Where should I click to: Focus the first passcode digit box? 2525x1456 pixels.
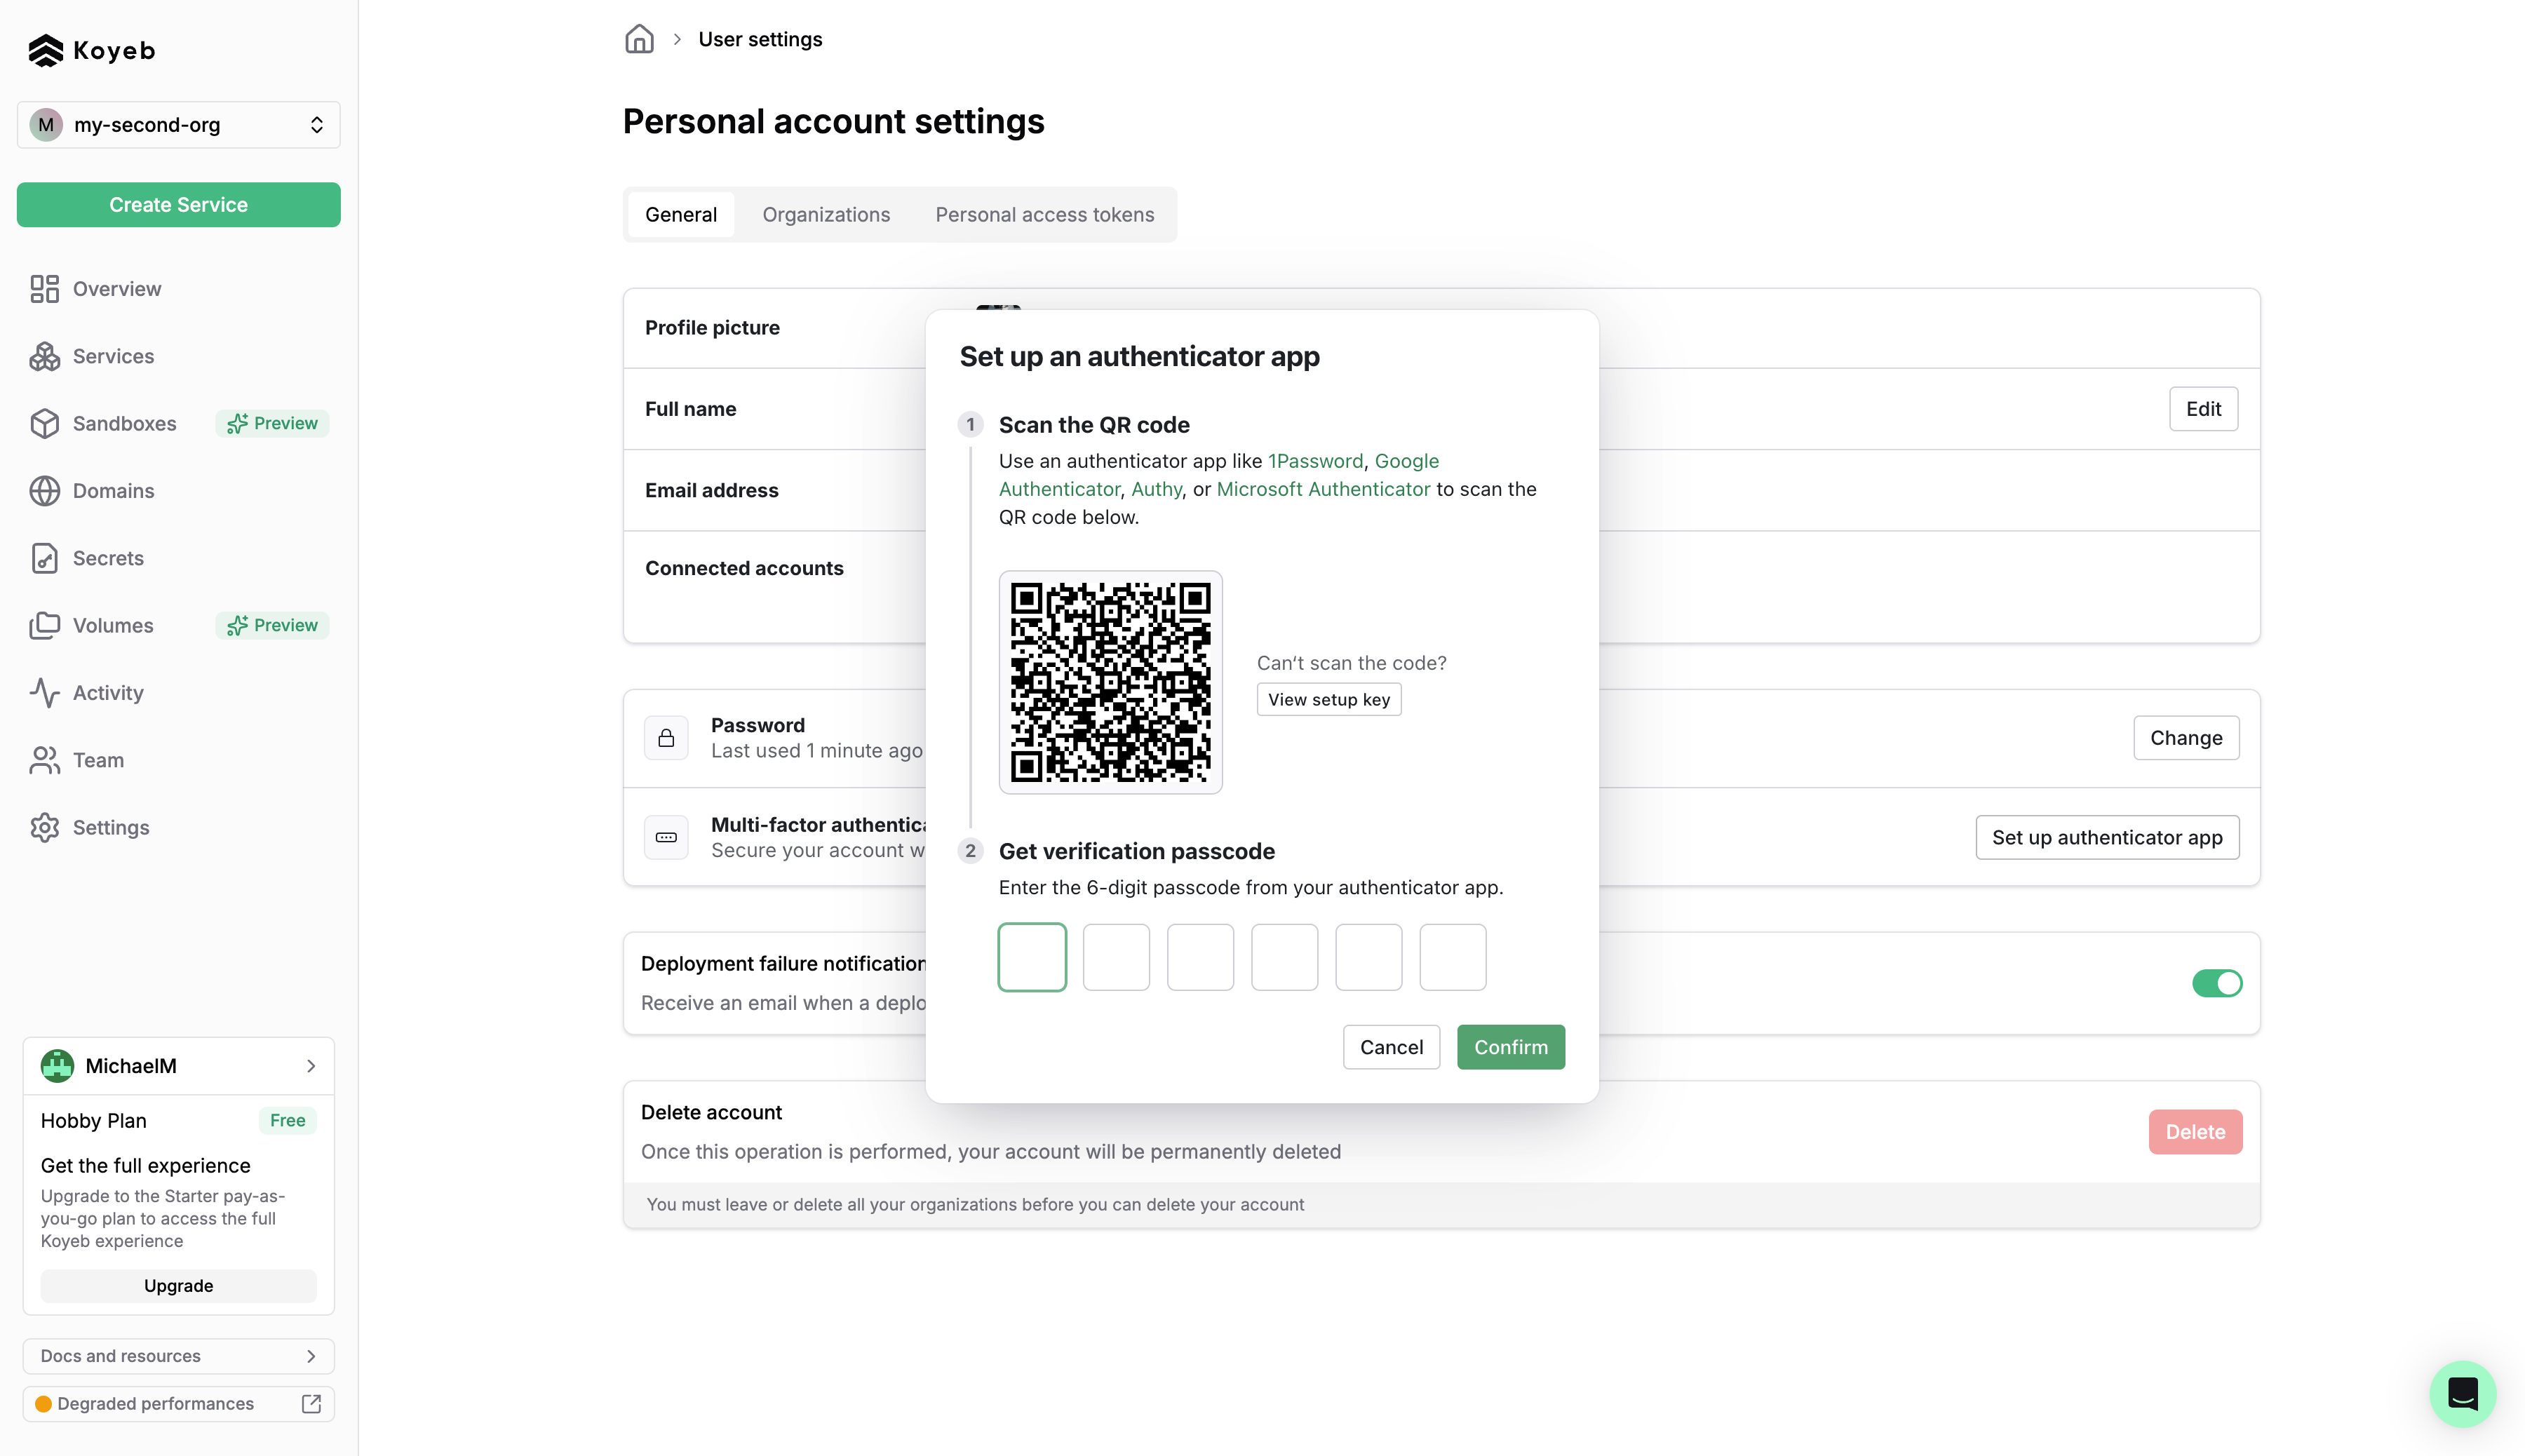coord(1032,957)
